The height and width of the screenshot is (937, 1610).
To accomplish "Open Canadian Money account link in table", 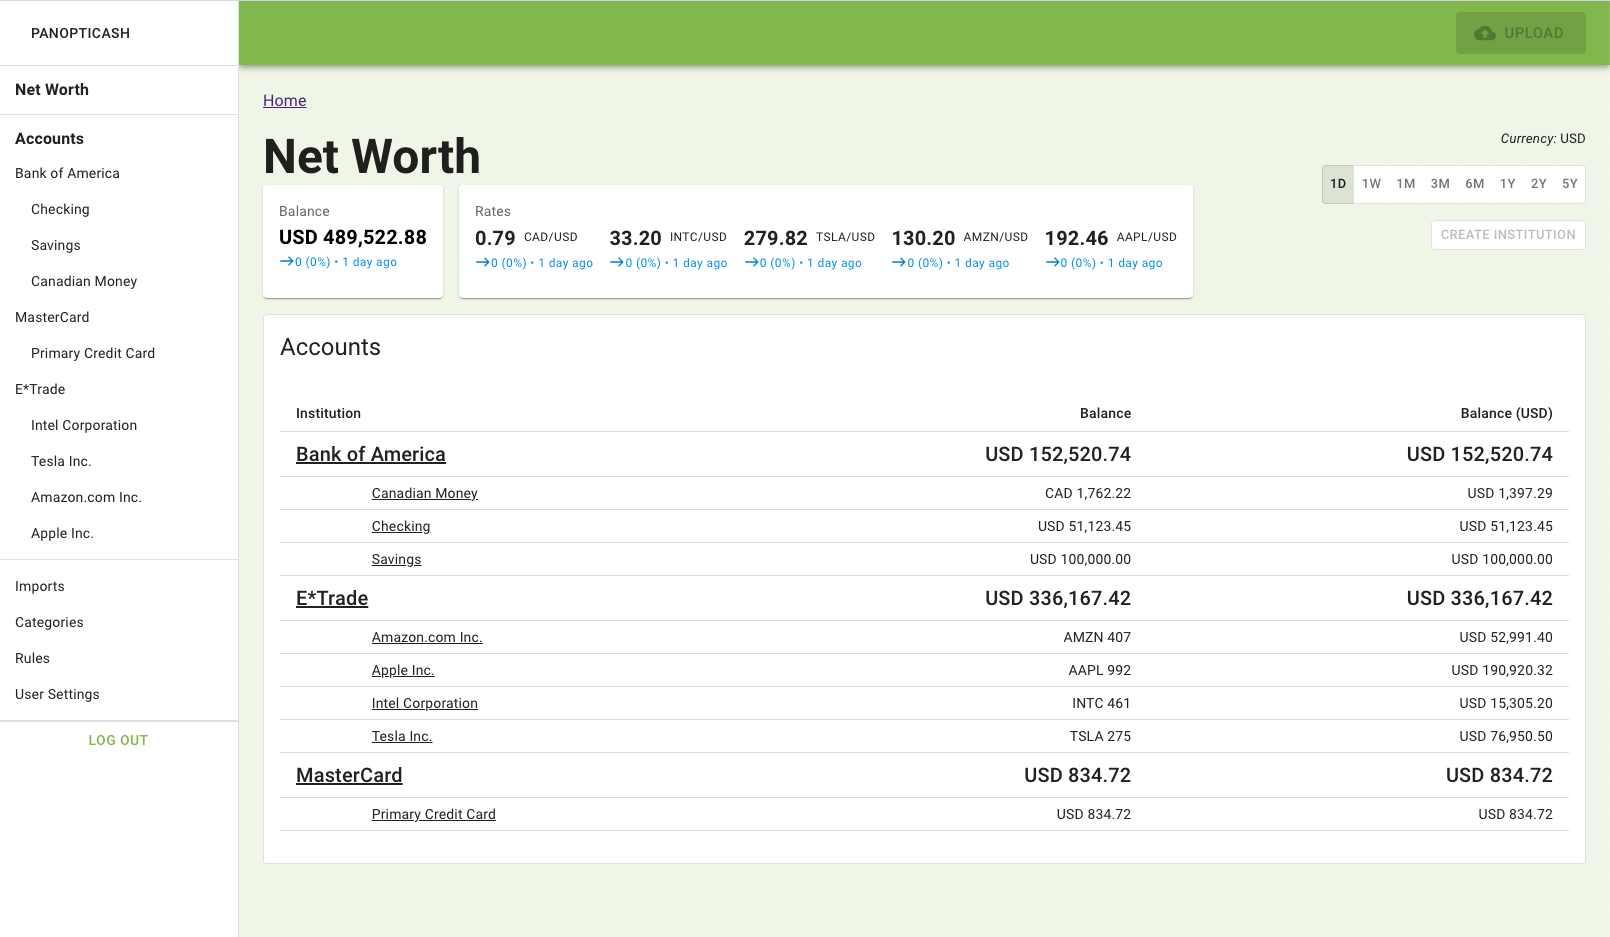I will pyautogui.click(x=425, y=493).
